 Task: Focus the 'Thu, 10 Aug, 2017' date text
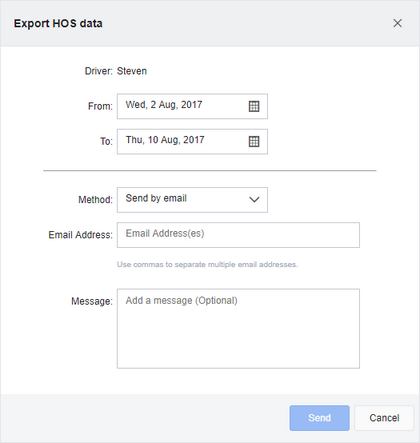[165, 140]
